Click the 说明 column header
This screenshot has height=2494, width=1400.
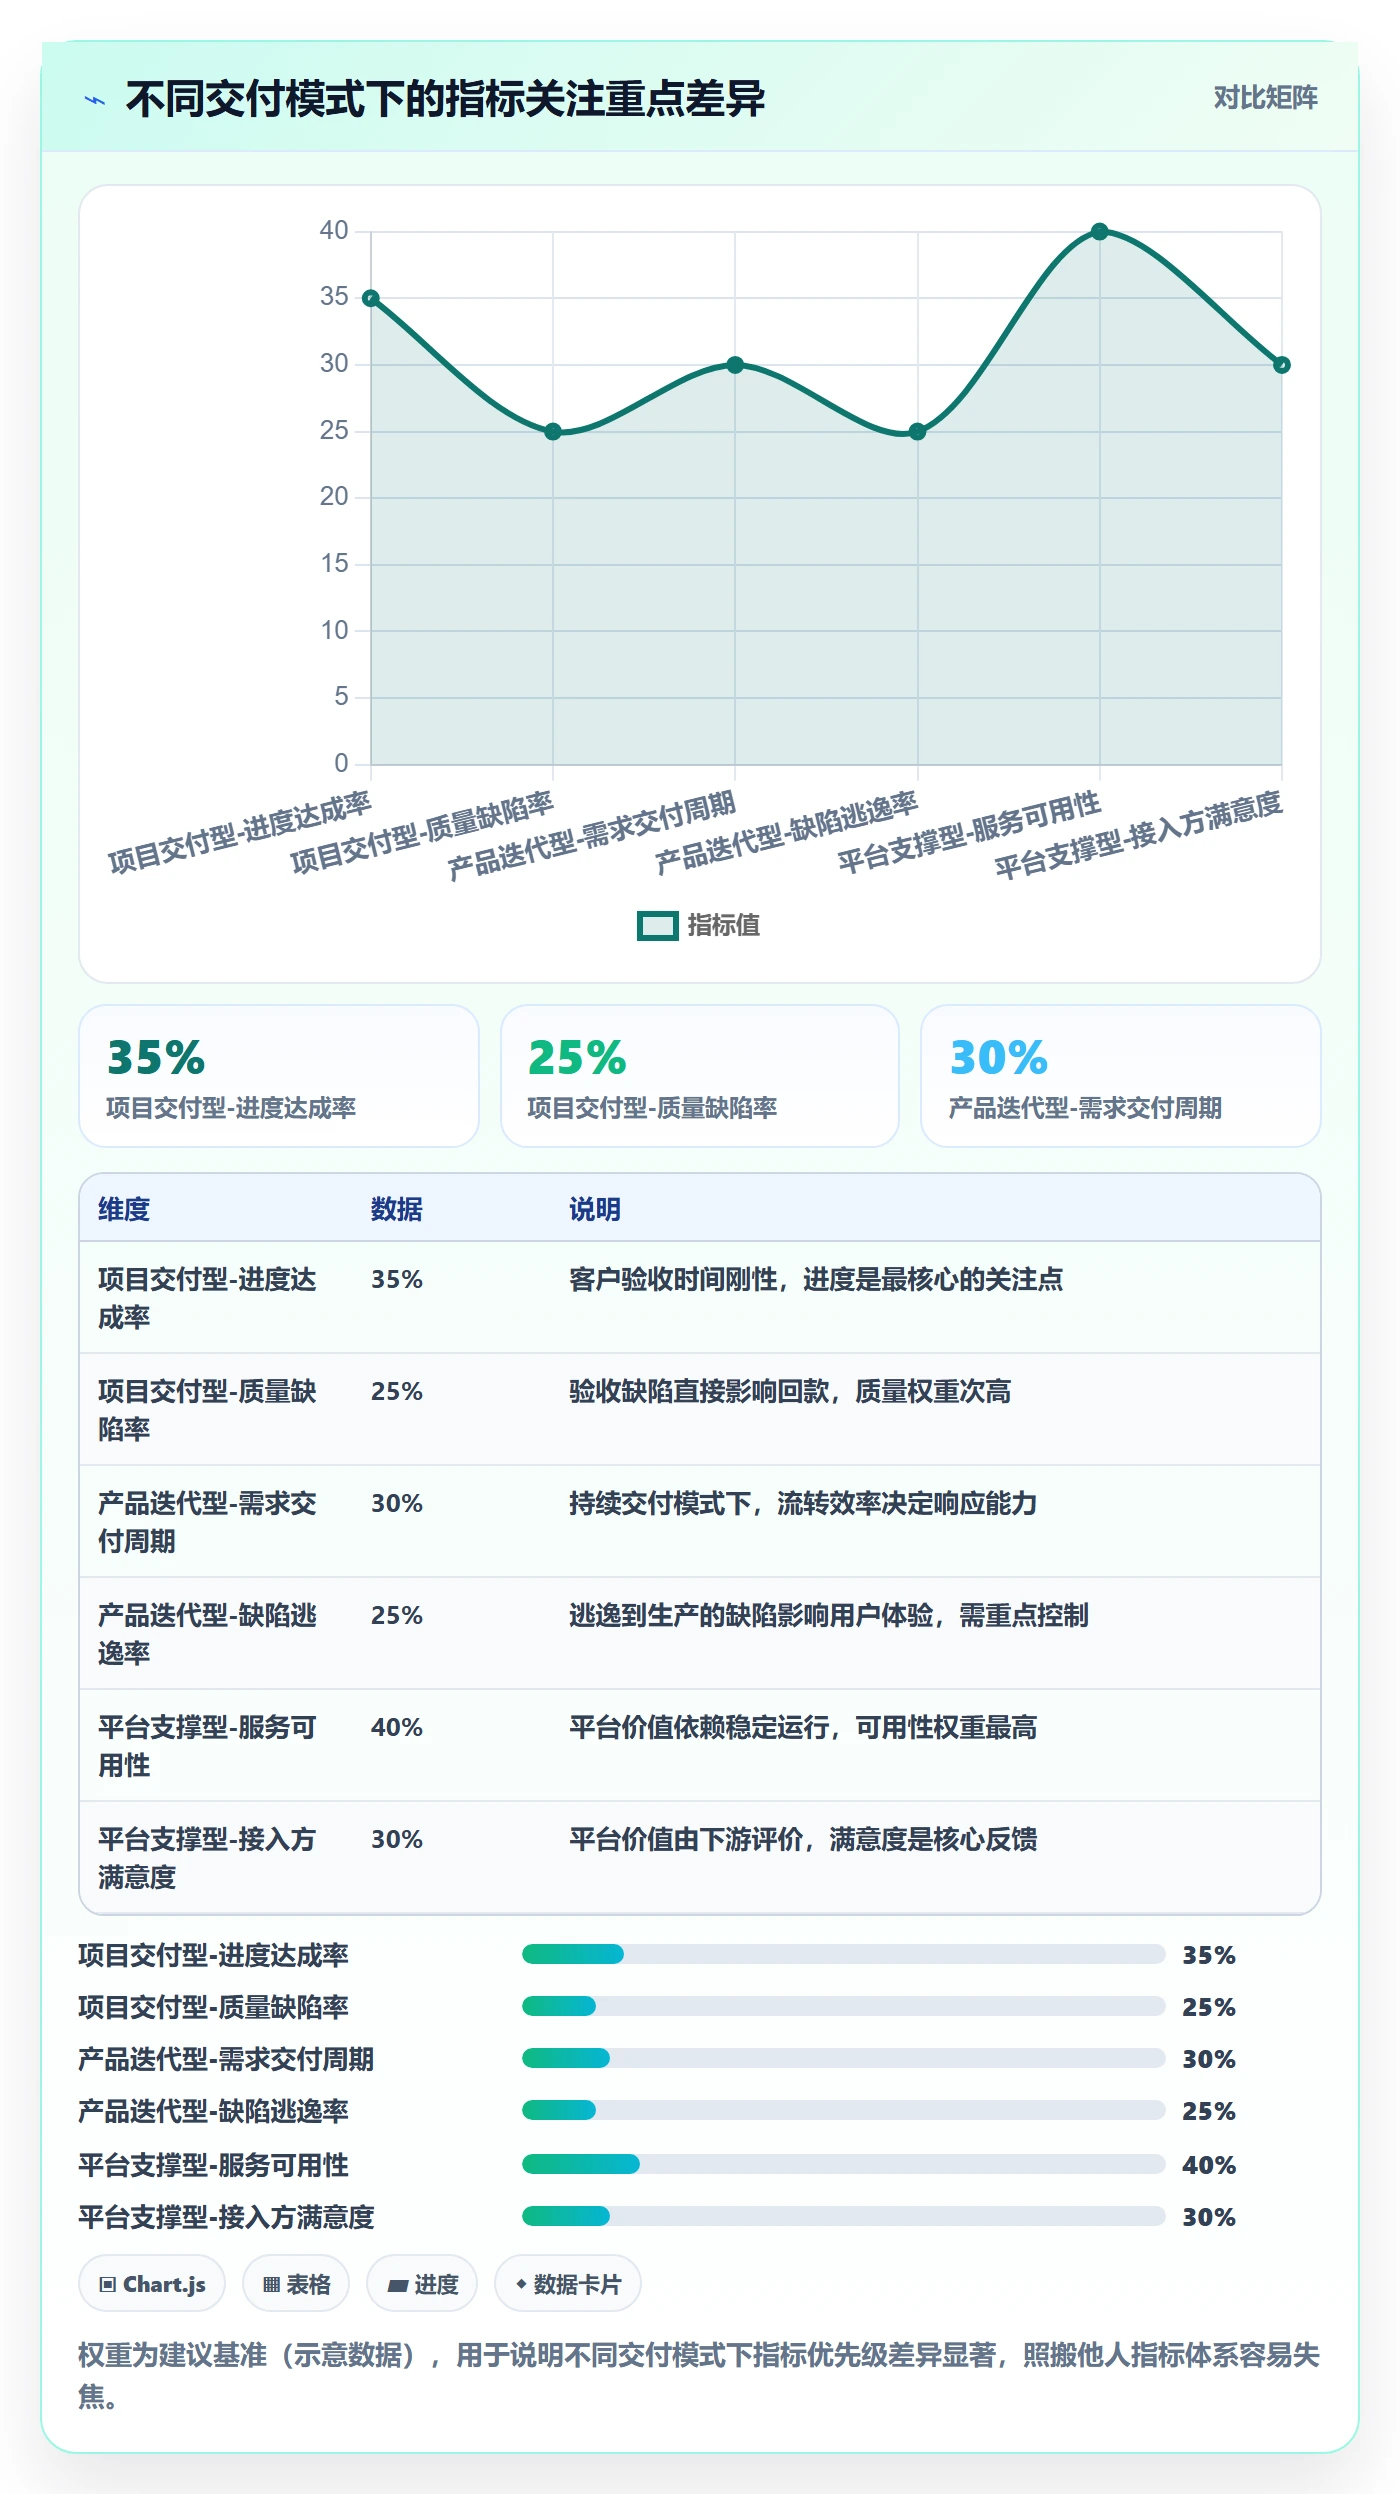[x=595, y=1209]
